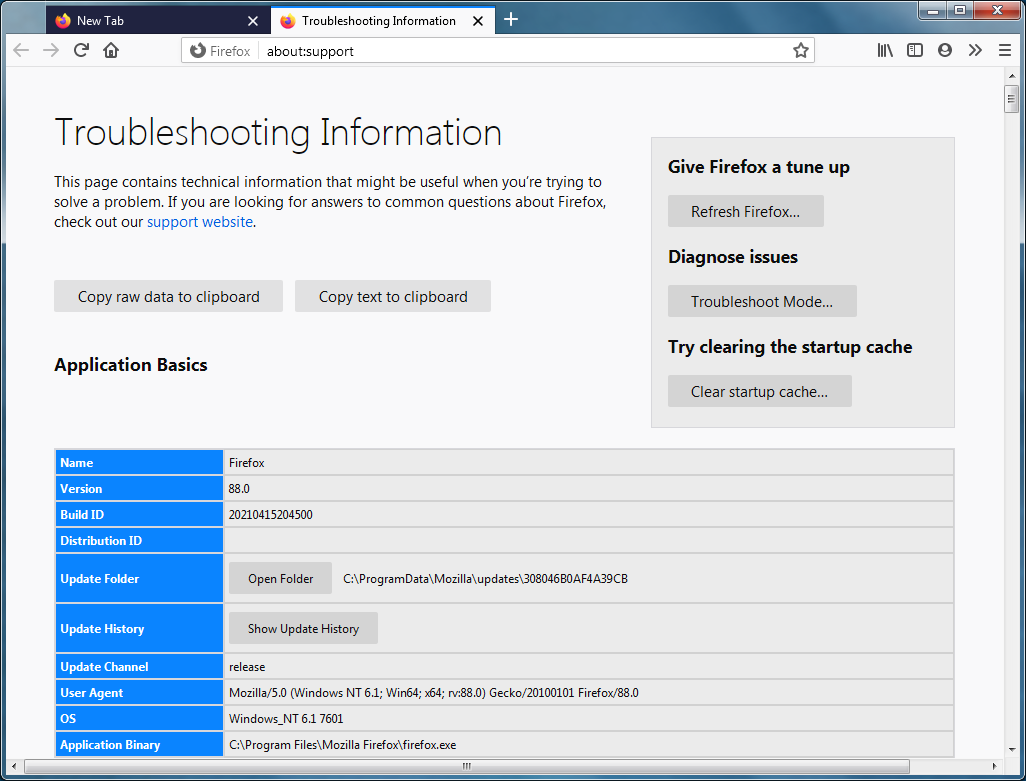Open the Home page icon
The height and width of the screenshot is (781, 1026).
pyautogui.click(x=111, y=50)
